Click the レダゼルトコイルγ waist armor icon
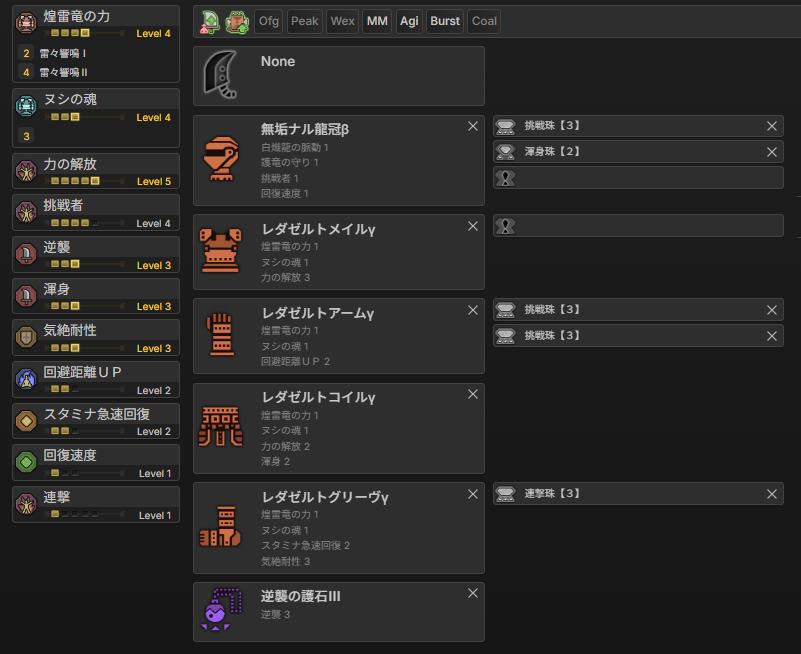Screen dimensions: 801x654 point(220,425)
